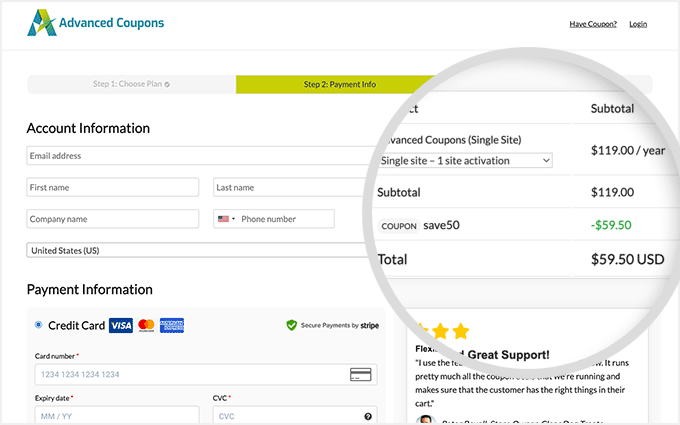Click the Email address field
The height and width of the screenshot is (425, 680).
pyautogui.click(x=200, y=156)
